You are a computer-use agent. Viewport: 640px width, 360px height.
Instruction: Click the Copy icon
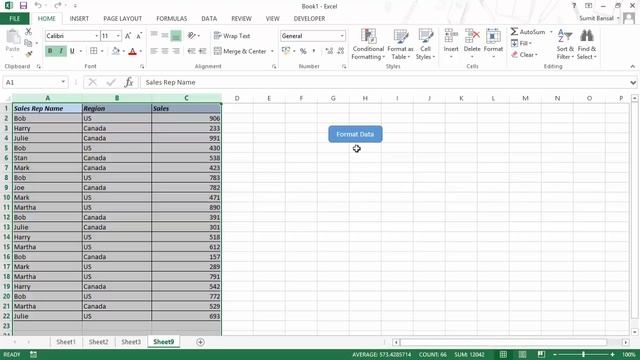(x=28, y=43)
